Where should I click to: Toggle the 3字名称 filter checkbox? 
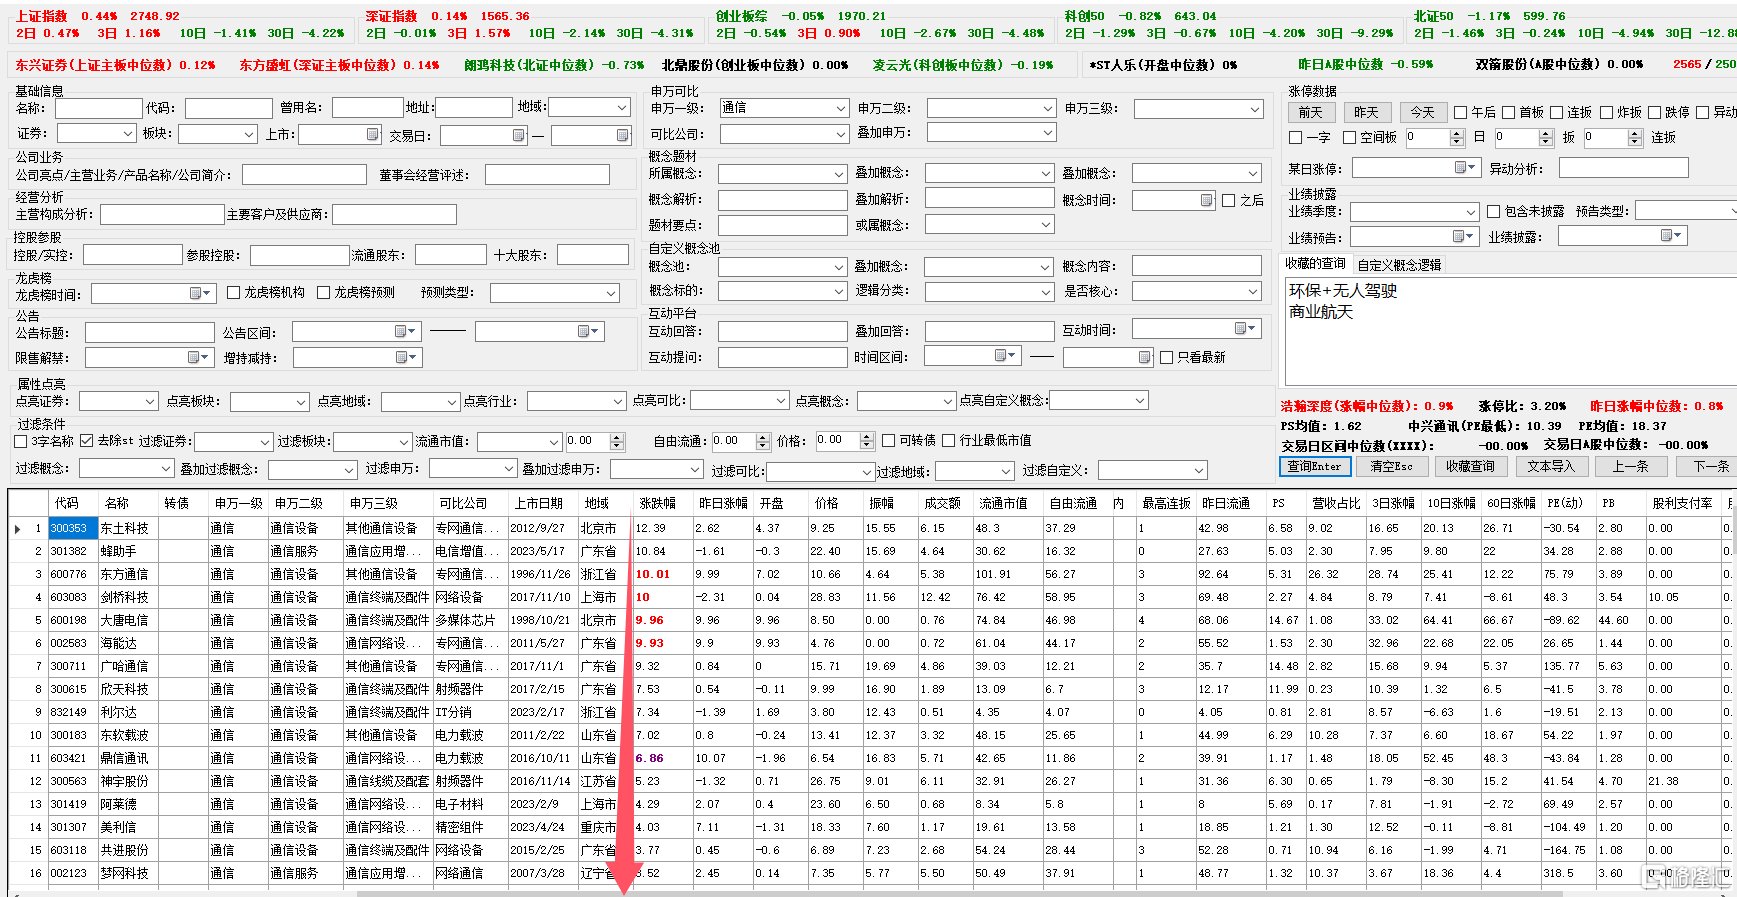click(20, 441)
